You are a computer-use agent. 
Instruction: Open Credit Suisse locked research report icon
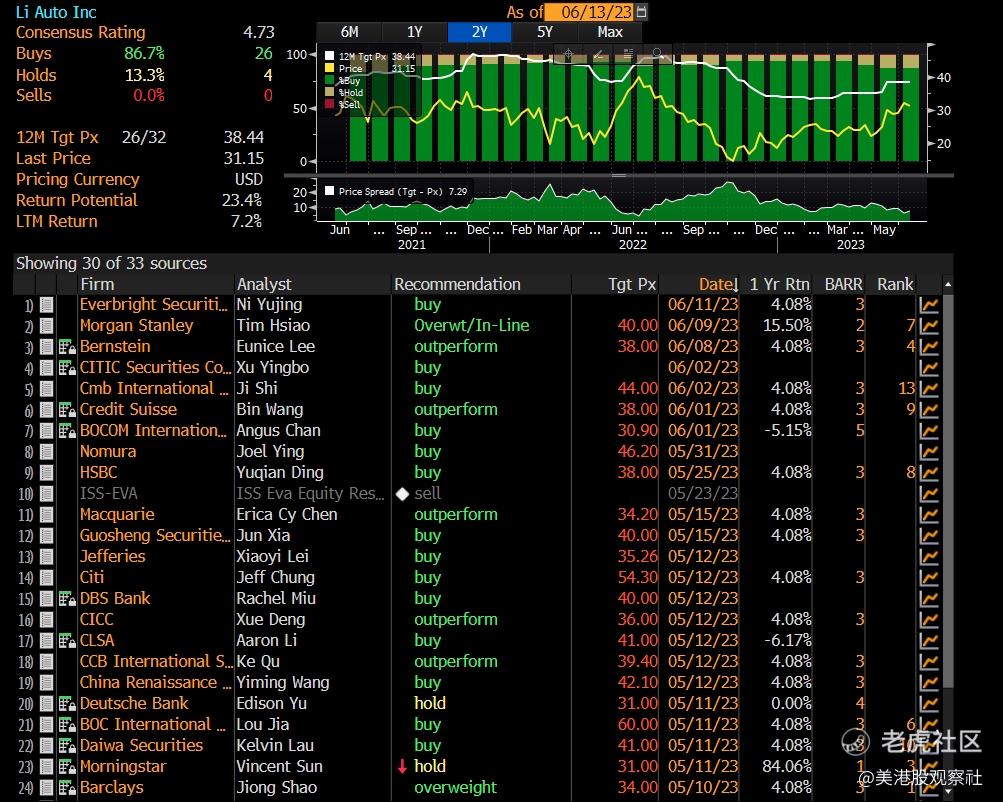(67, 409)
